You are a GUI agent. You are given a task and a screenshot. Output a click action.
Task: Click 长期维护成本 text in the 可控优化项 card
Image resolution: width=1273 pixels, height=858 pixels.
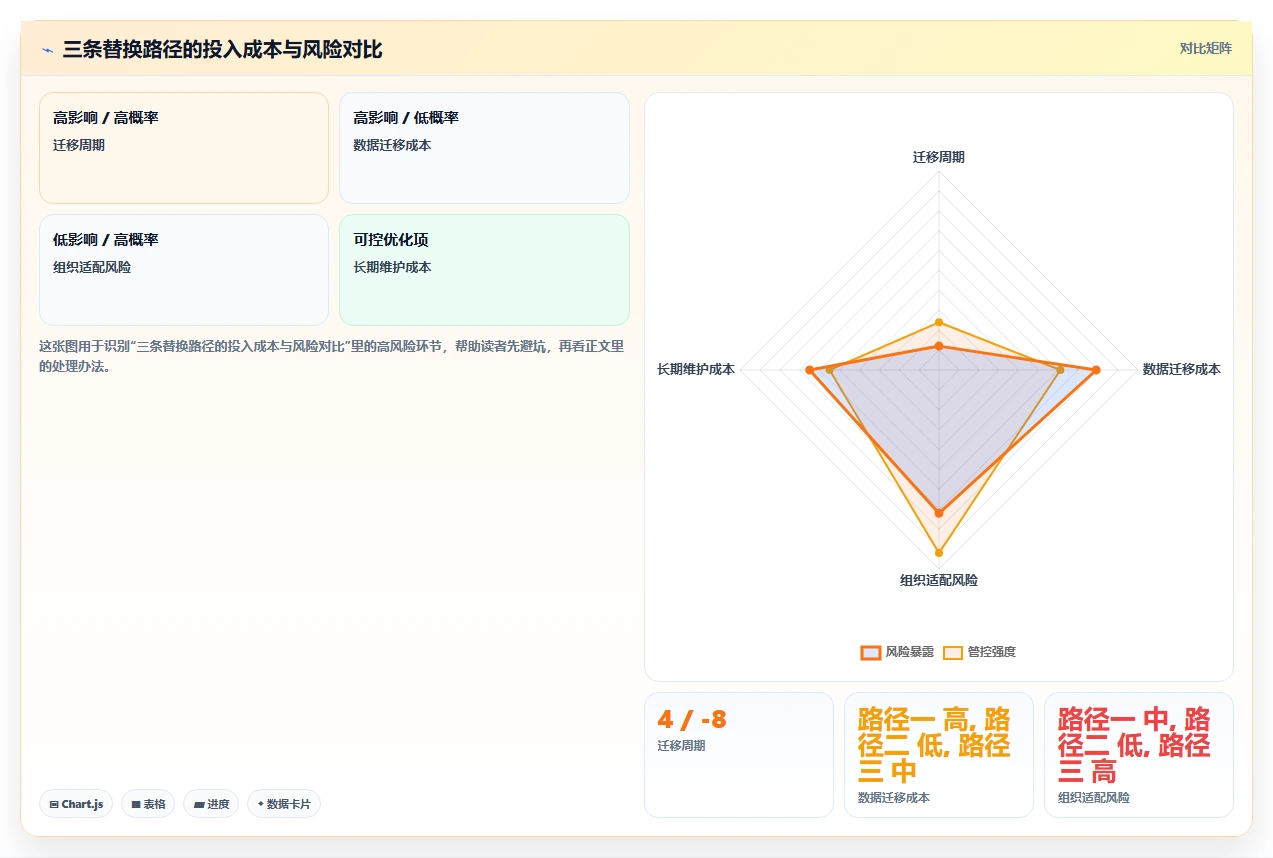click(x=392, y=267)
